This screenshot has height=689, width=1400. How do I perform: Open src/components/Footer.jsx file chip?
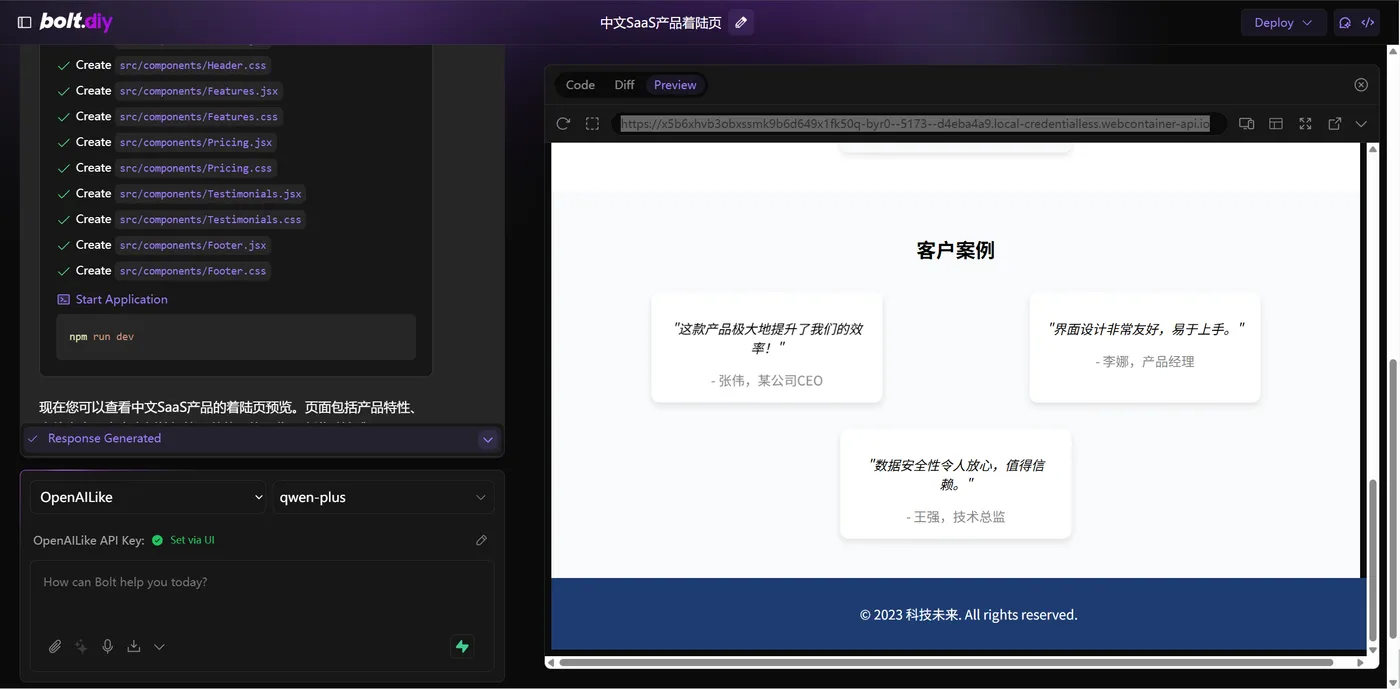193,246
